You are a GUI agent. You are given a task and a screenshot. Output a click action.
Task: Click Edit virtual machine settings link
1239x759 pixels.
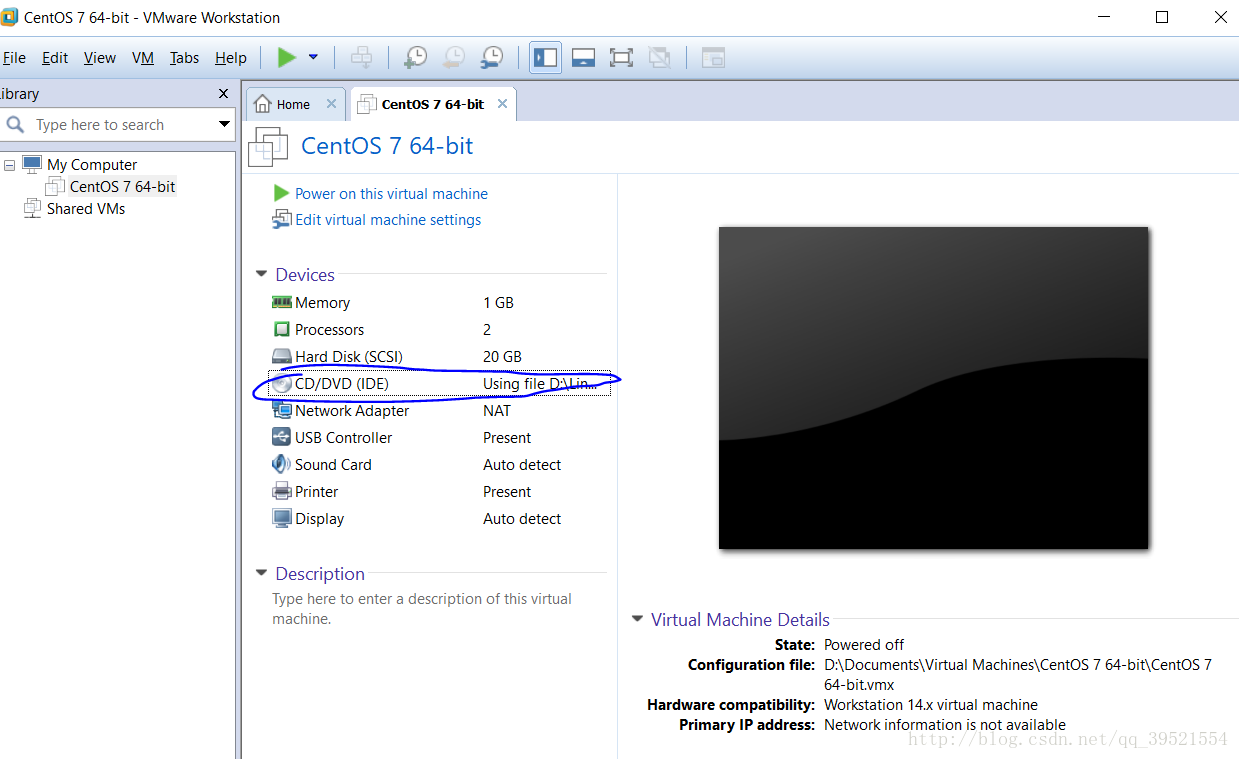[388, 220]
